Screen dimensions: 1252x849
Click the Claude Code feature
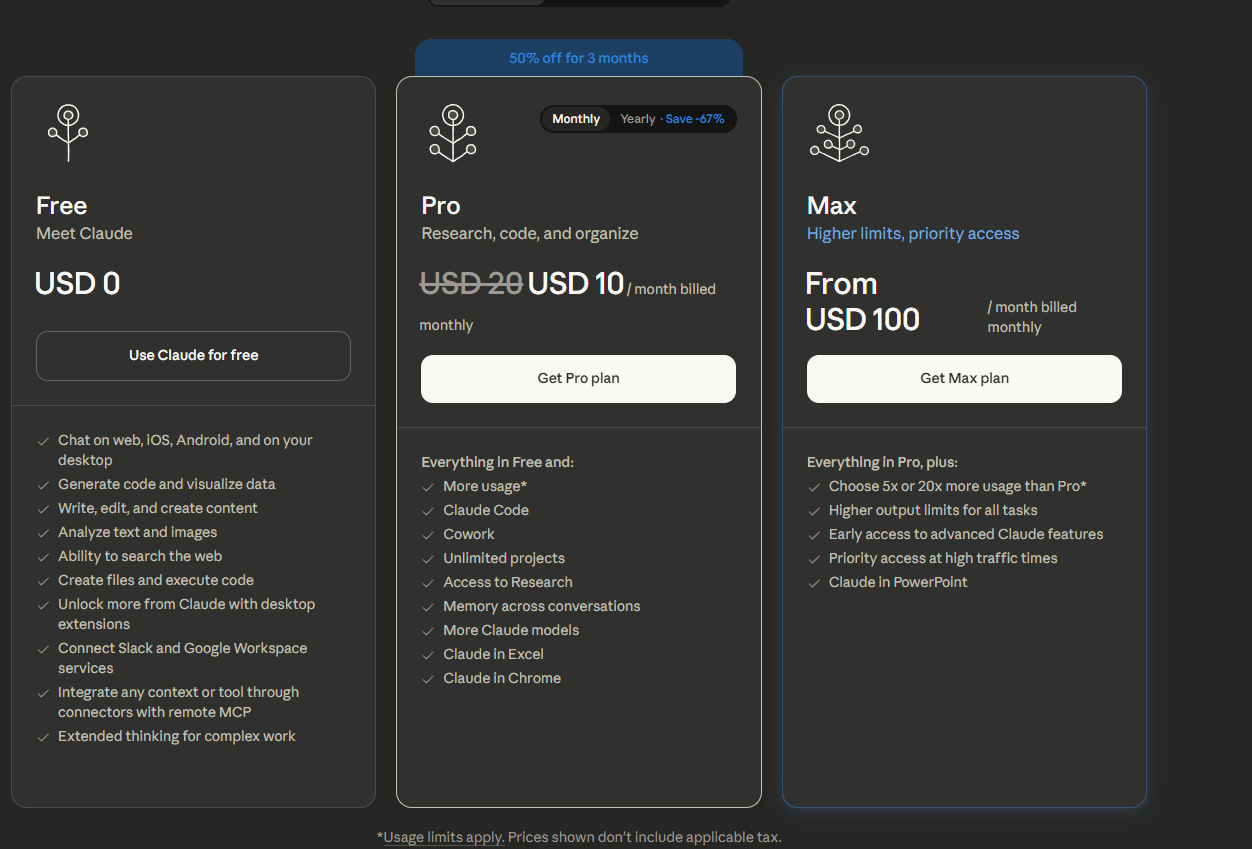click(486, 510)
